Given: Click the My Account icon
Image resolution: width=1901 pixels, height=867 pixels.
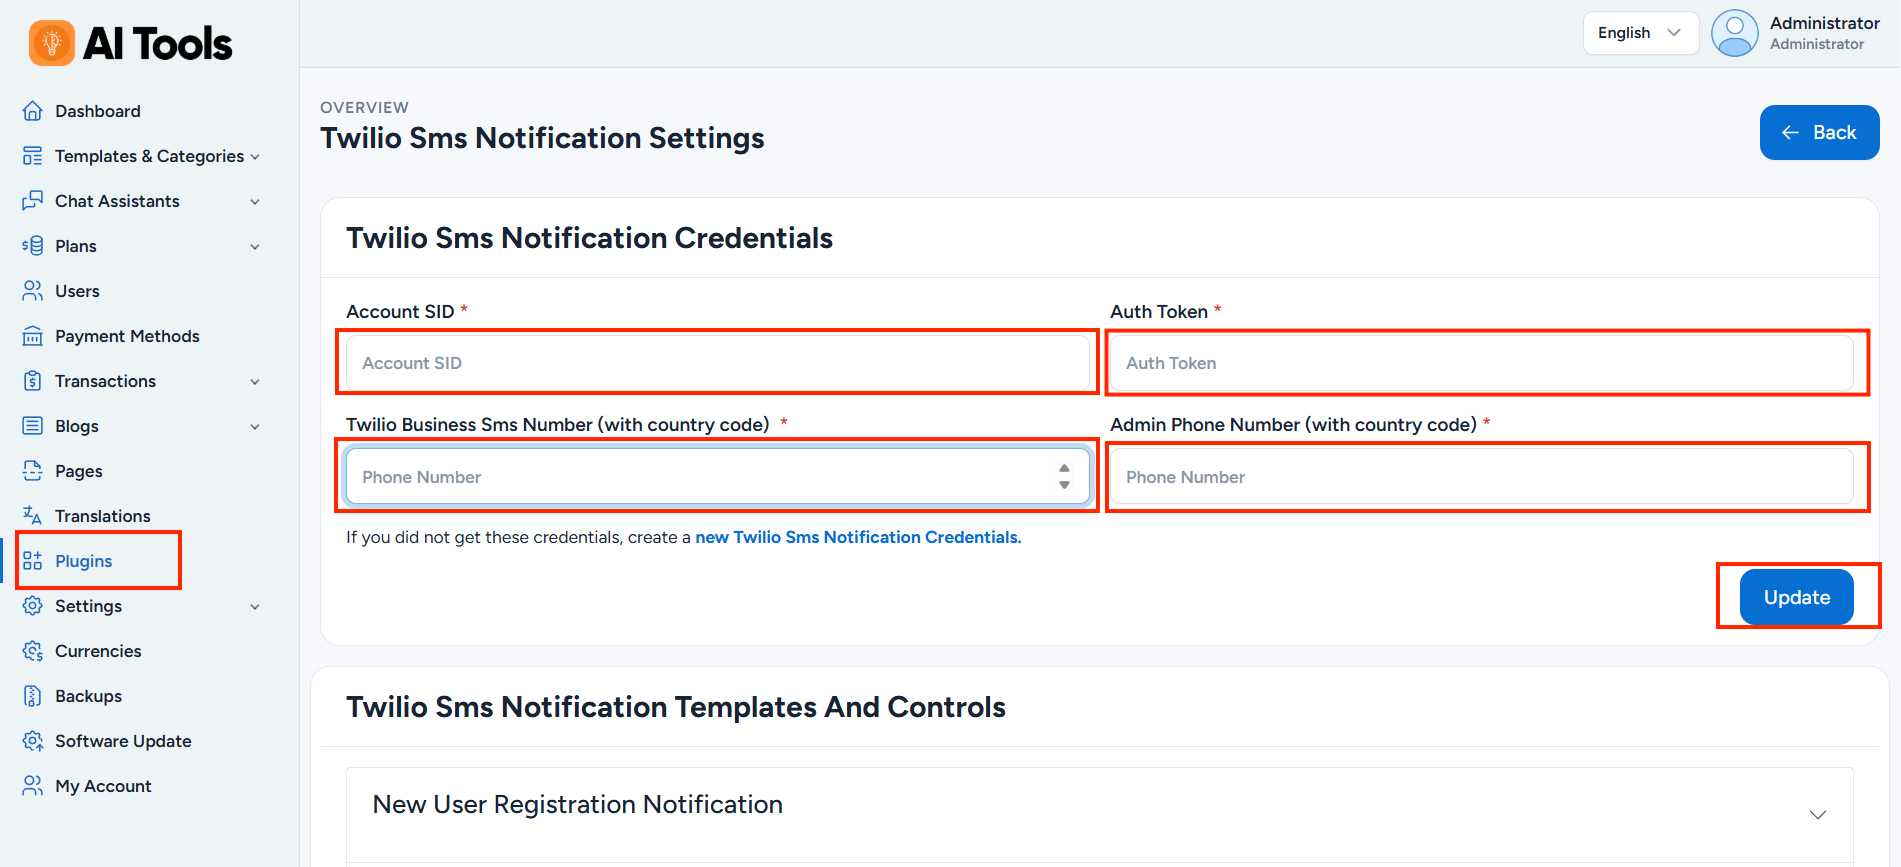Looking at the screenshot, I should pyautogui.click(x=33, y=786).
